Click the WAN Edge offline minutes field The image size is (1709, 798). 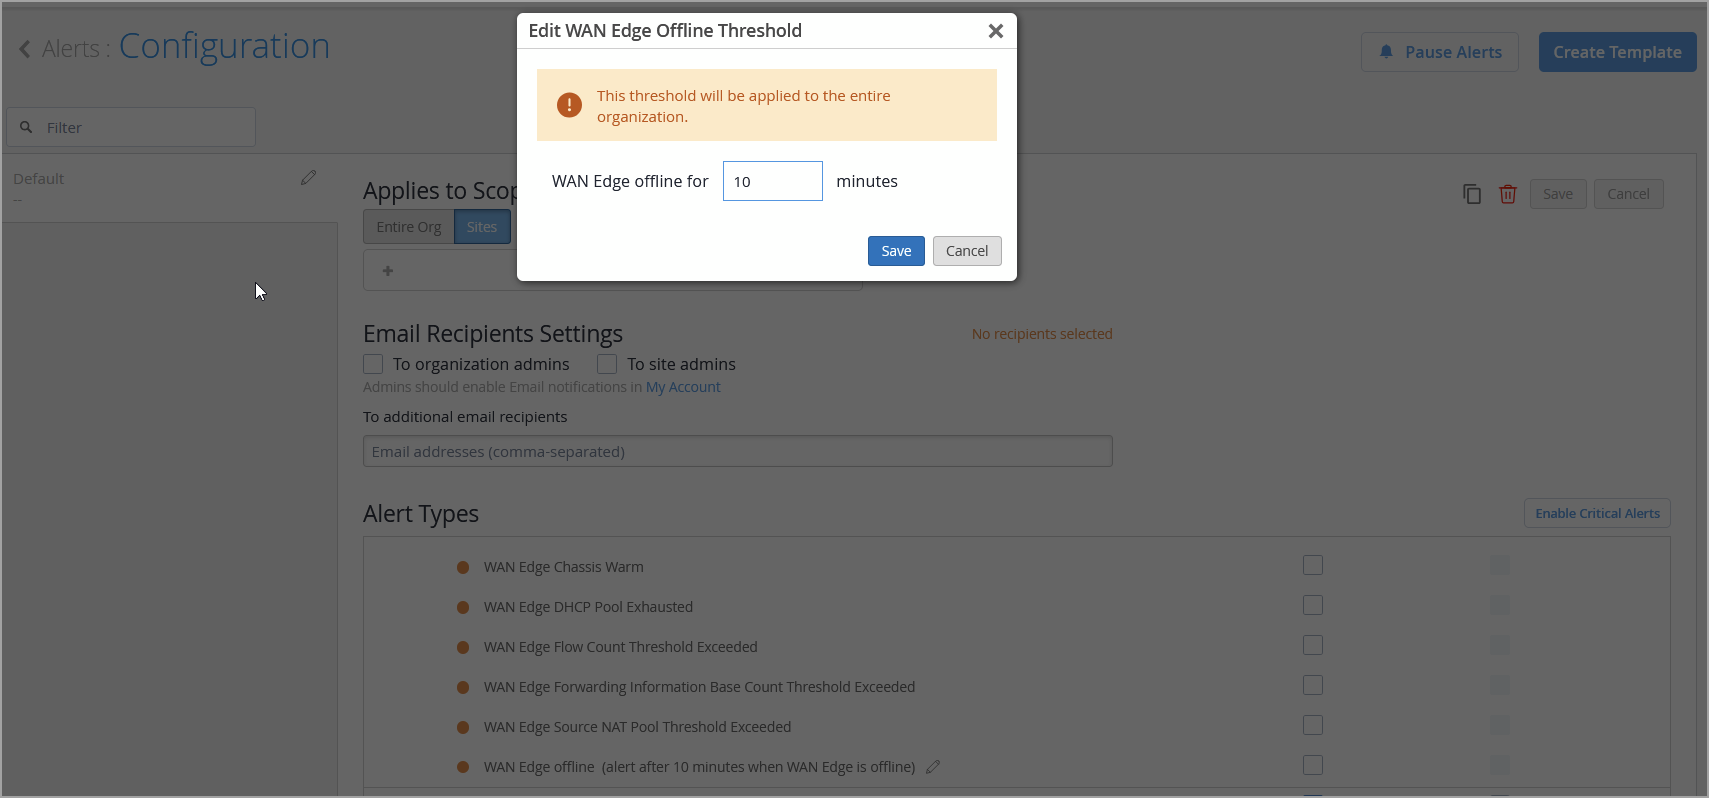pyautogui.click(x=772, y=181)
